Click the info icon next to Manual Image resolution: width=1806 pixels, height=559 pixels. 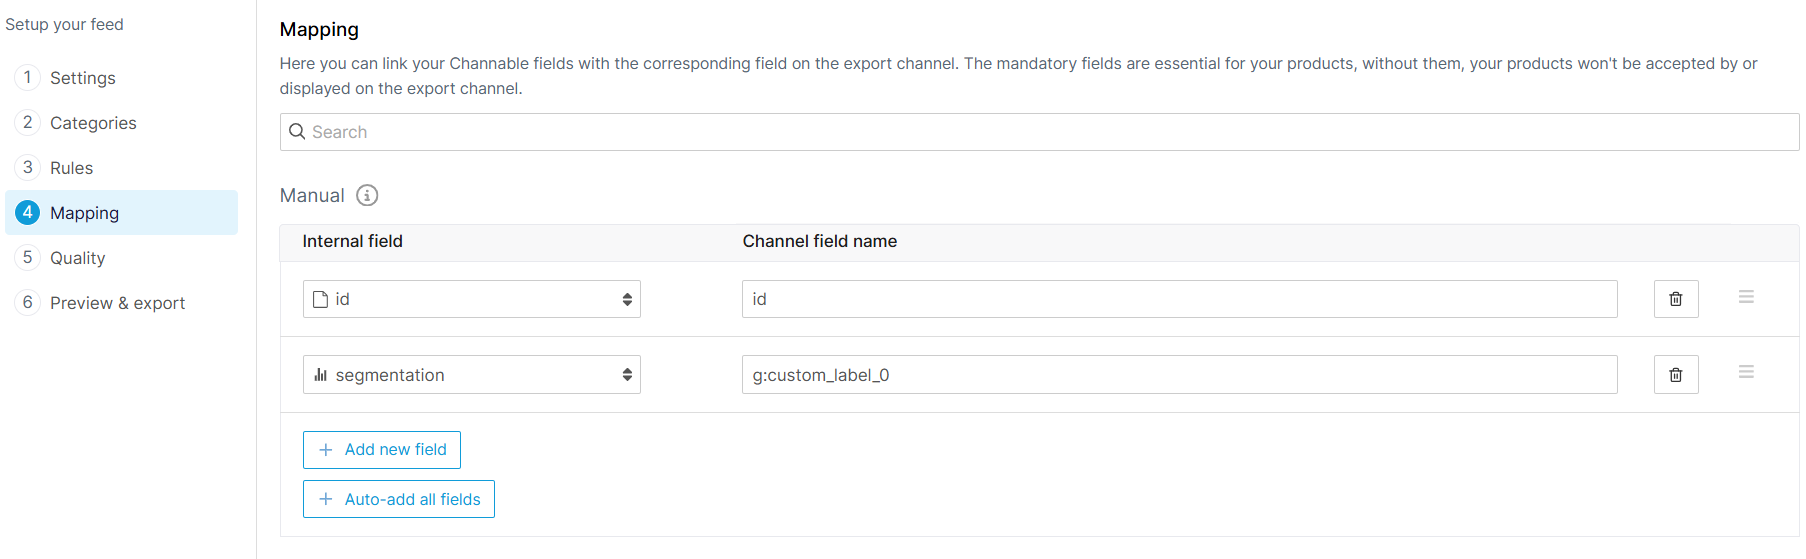[367, 195]
